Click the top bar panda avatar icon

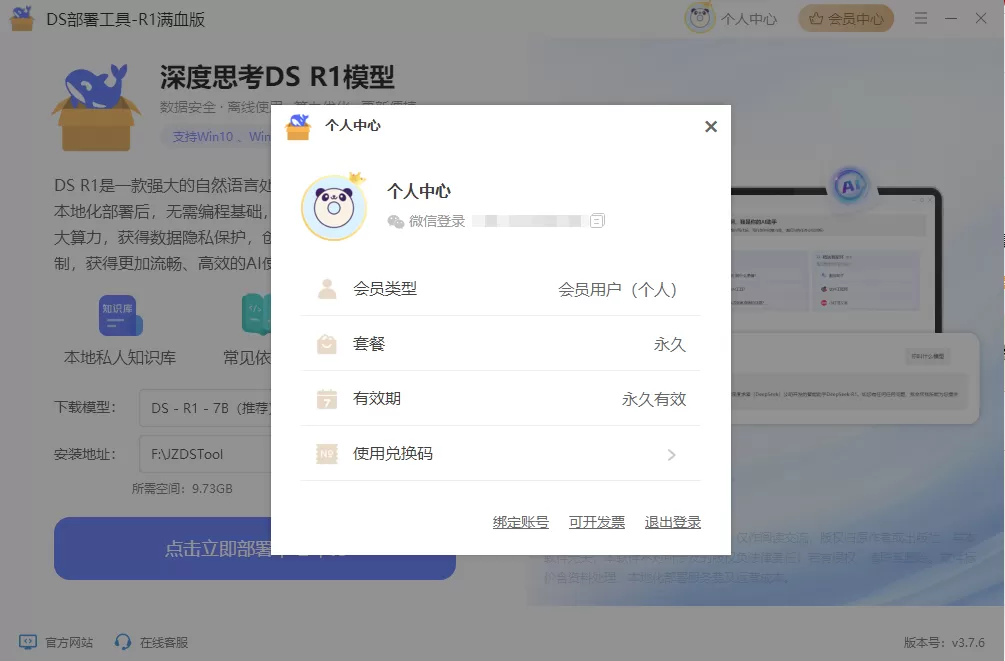(x=699, y=18)
